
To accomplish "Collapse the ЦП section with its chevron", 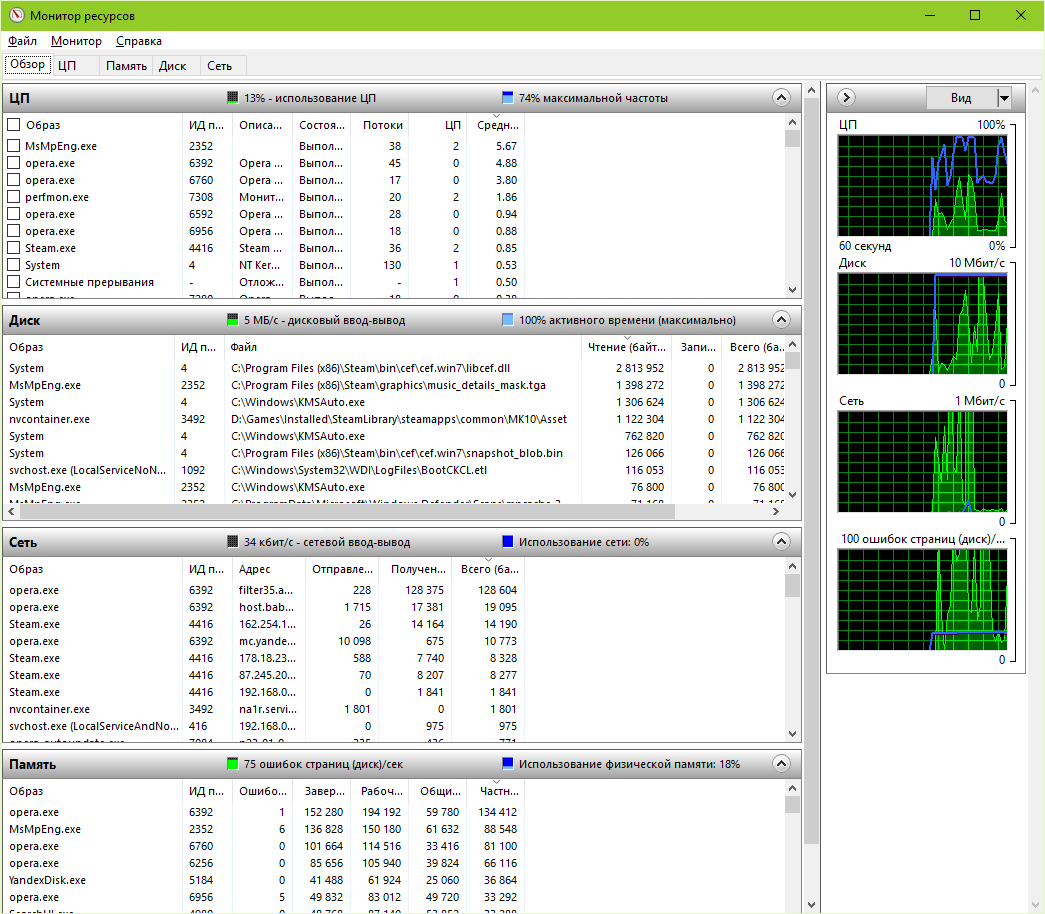I will pyautogui.click(x=781, y=98).
